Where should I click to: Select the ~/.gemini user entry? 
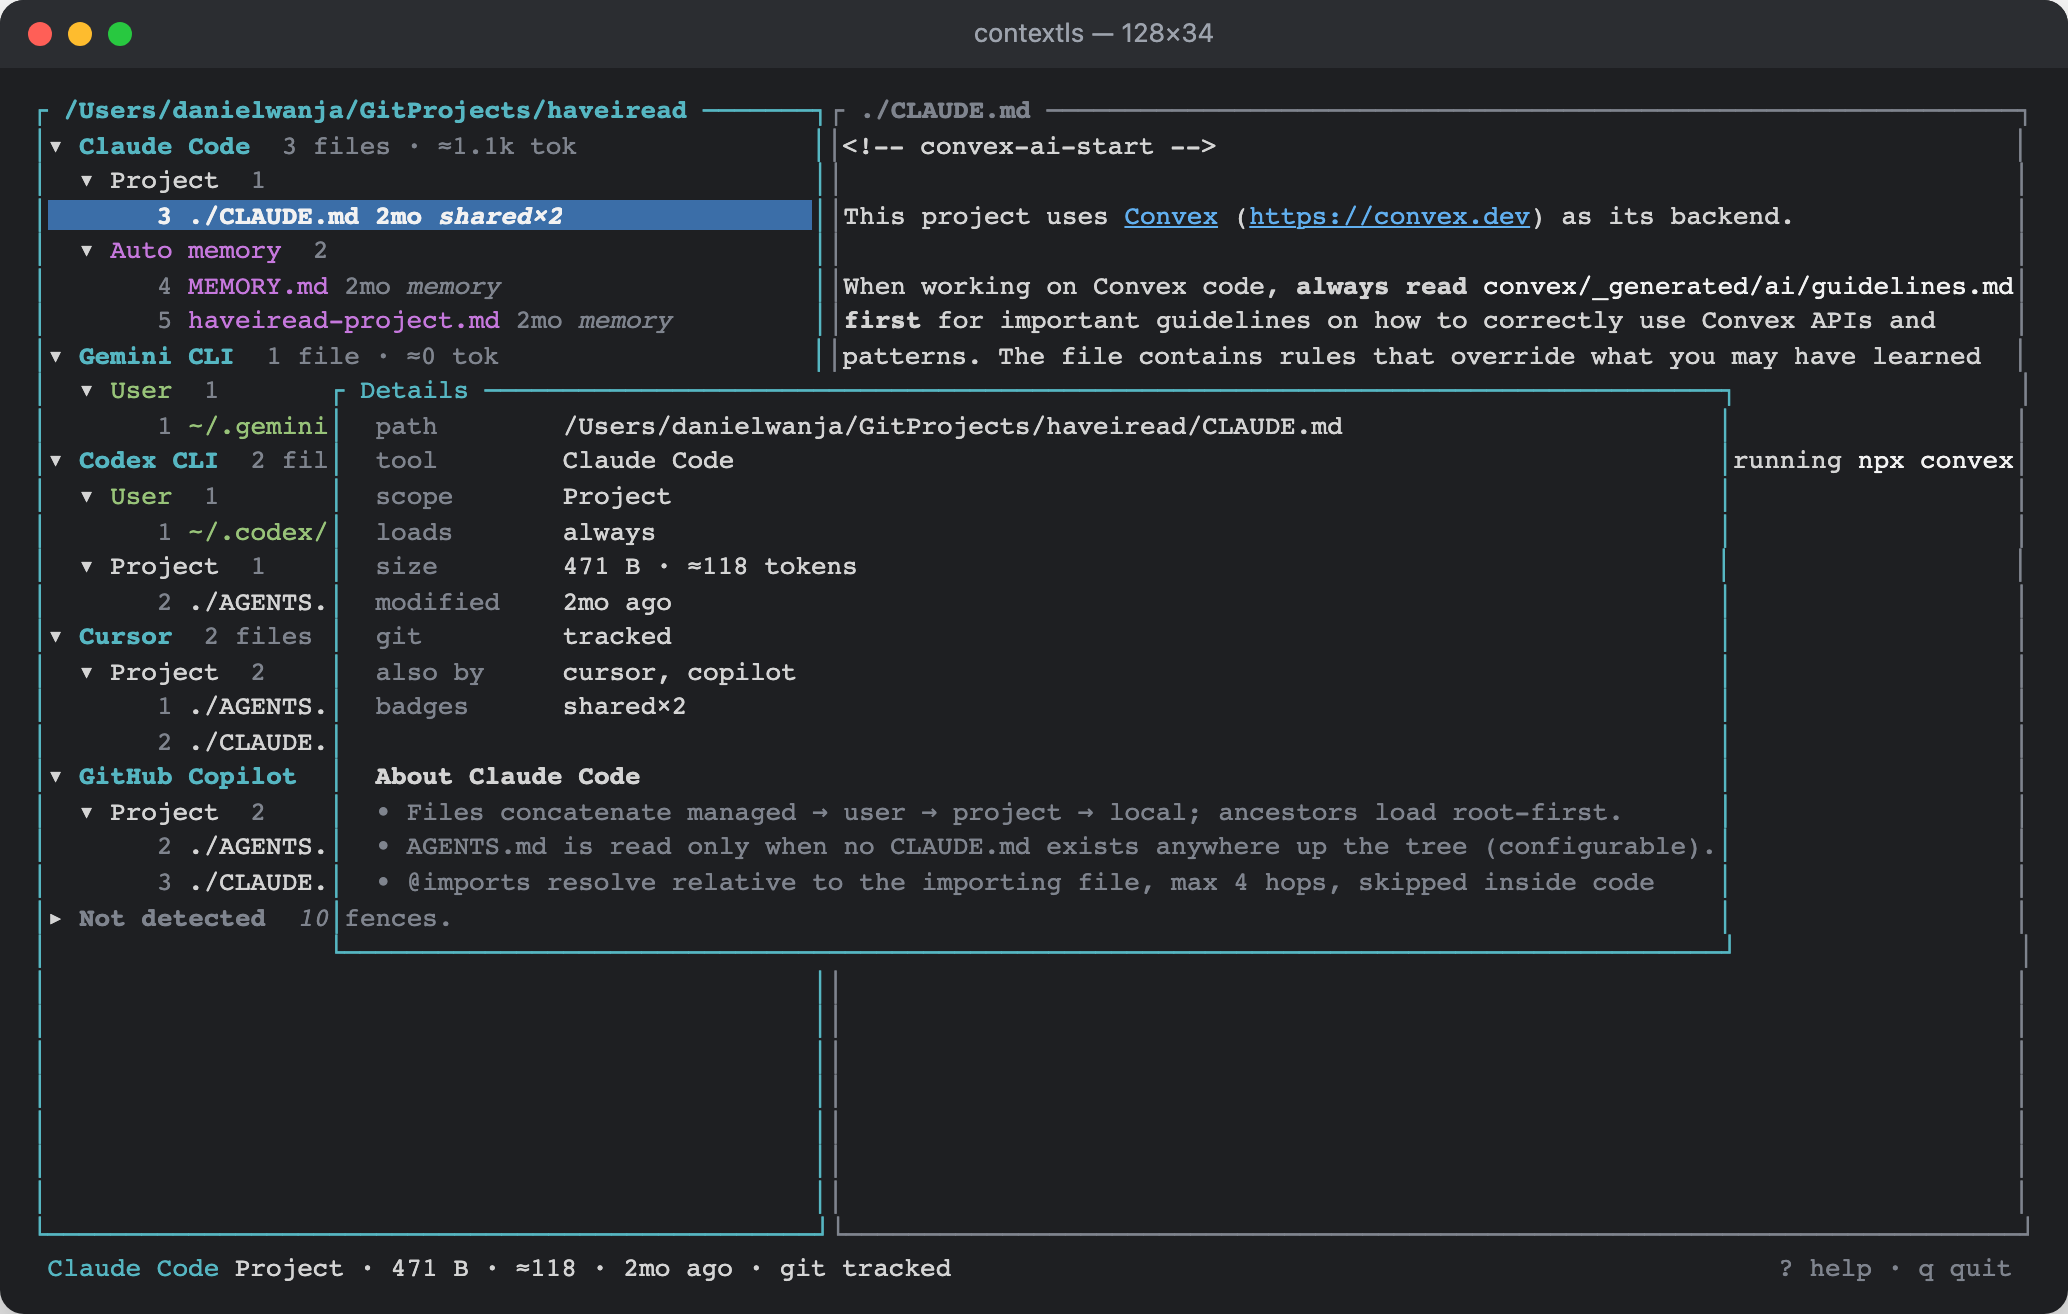click(x=257, y=426)
